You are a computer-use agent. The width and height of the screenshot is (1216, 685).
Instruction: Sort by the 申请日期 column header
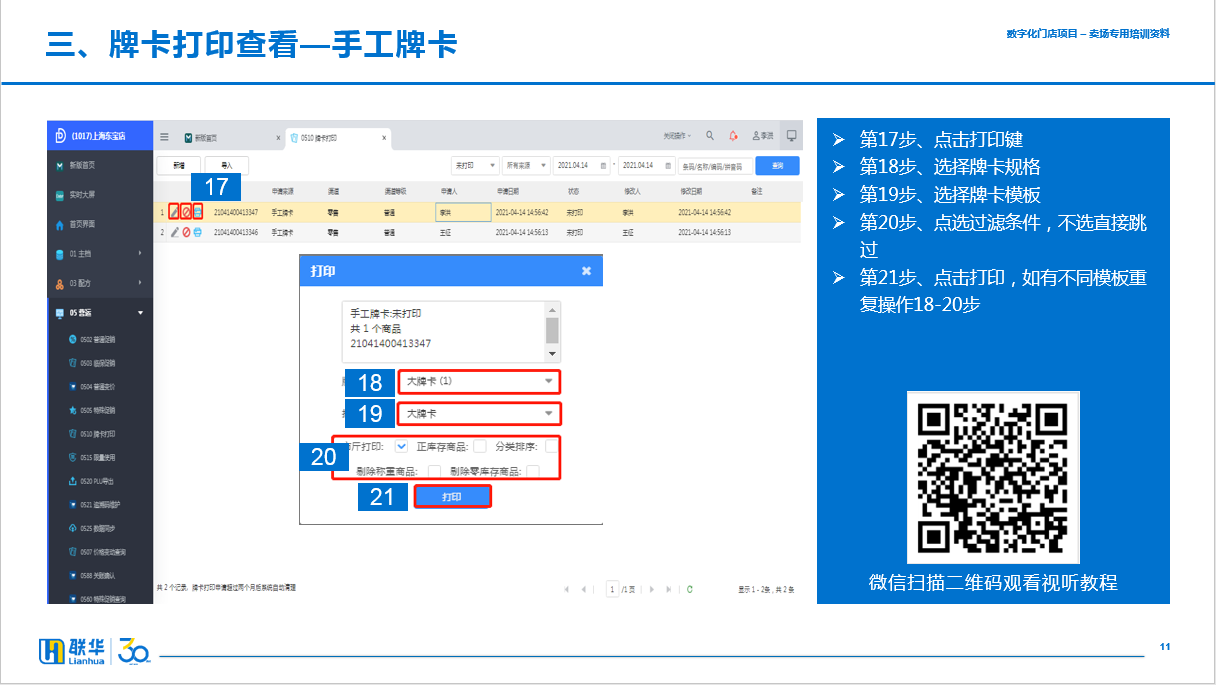point(508,191)
